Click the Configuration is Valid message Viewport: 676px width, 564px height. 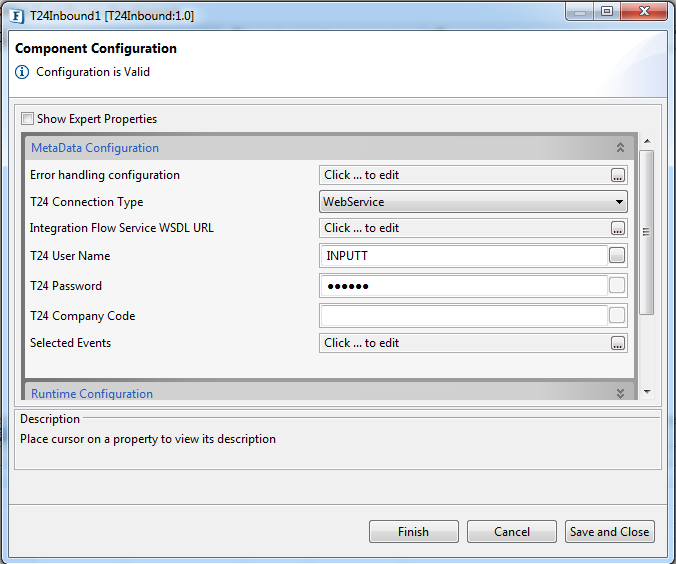(x=93, y=72)
